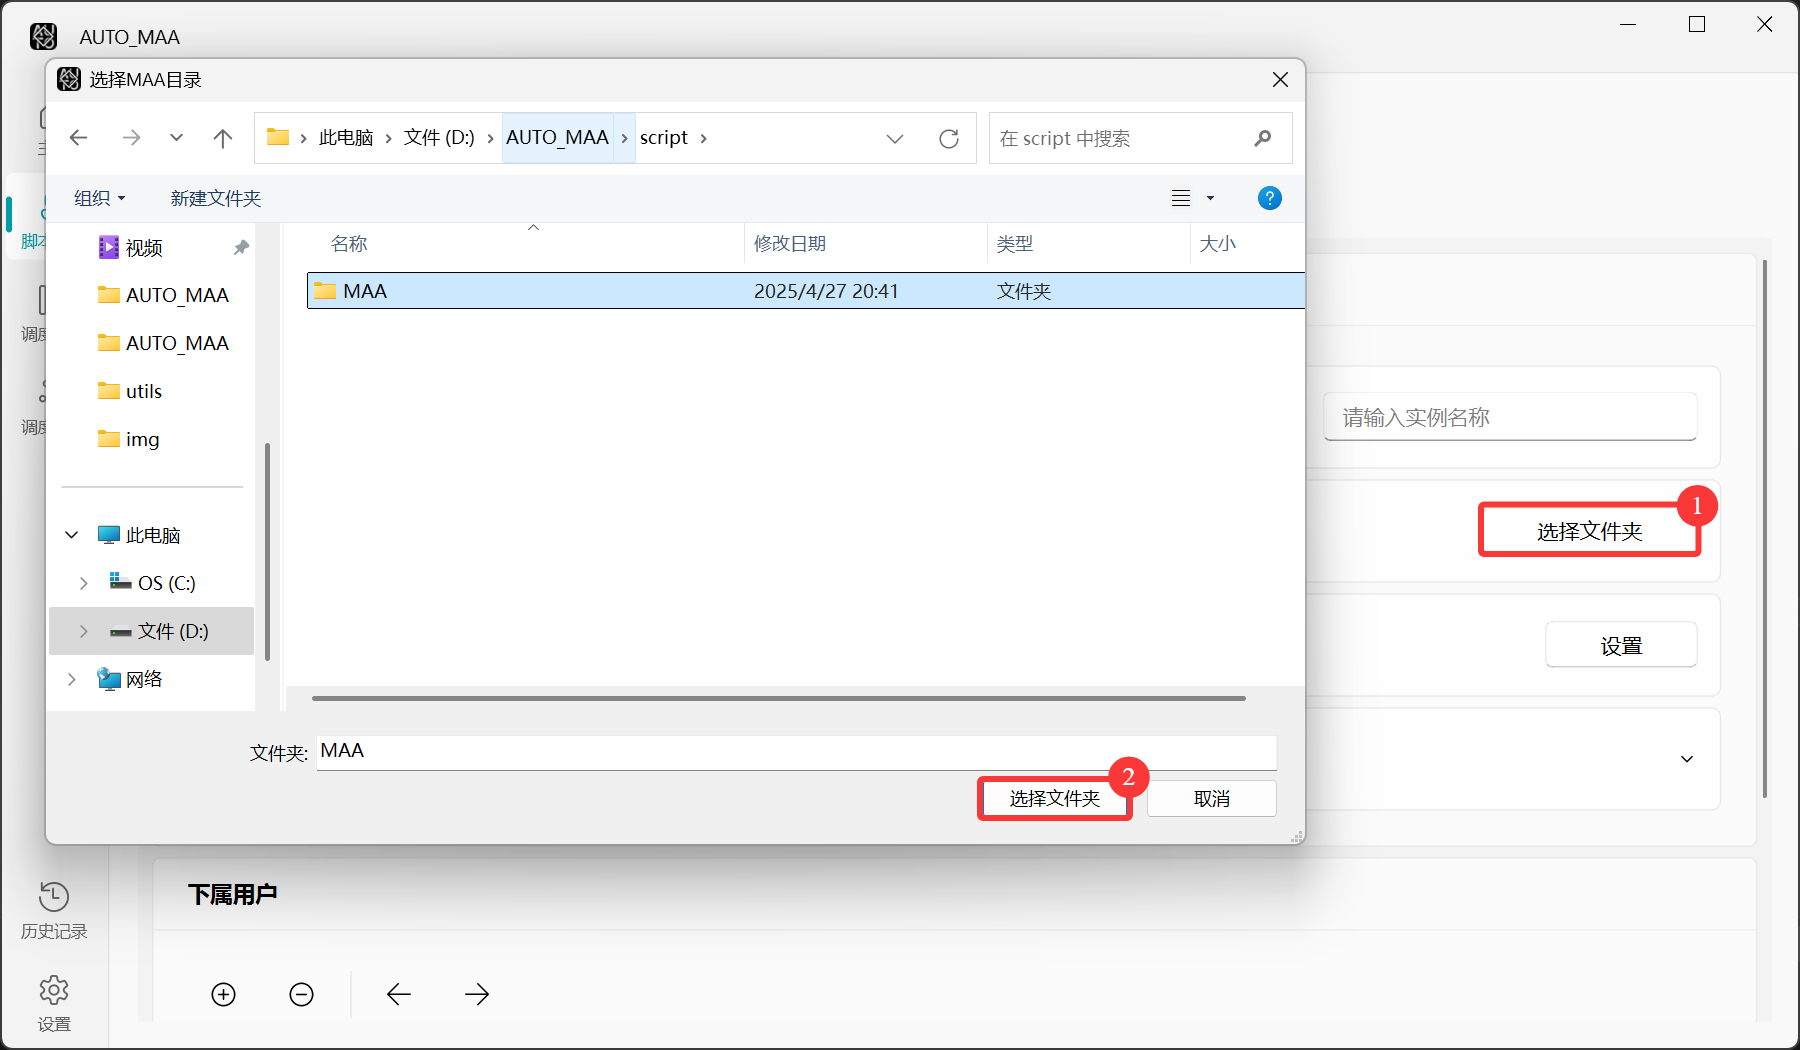This screenshot has height=1050, width=1800.
Task: Select the MAA folder row
Action: click(x=600, y=291)
